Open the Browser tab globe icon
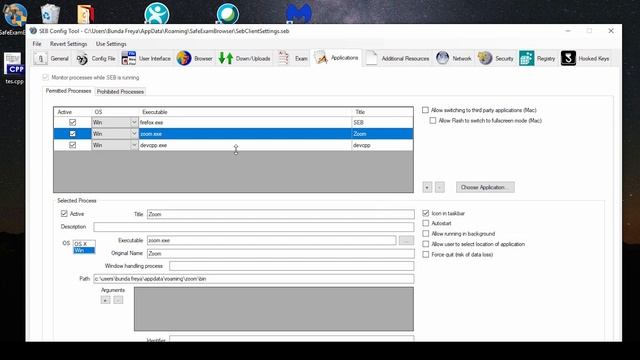Viewport: 640px width, 360px height. 184,58
